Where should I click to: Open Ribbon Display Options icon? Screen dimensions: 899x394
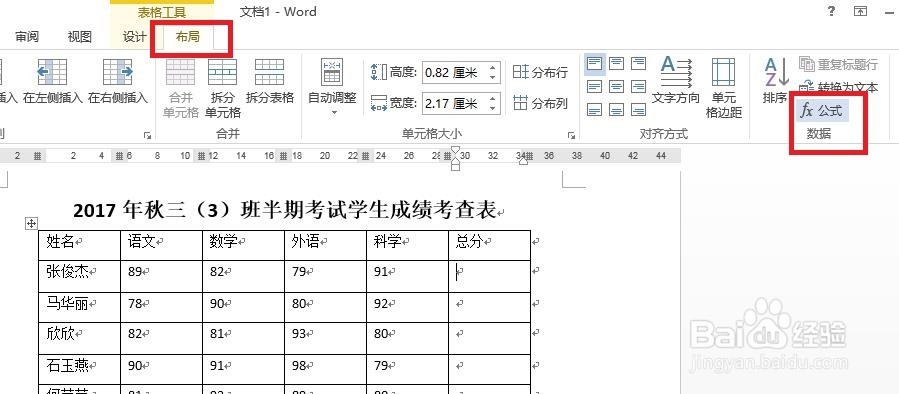861,11
